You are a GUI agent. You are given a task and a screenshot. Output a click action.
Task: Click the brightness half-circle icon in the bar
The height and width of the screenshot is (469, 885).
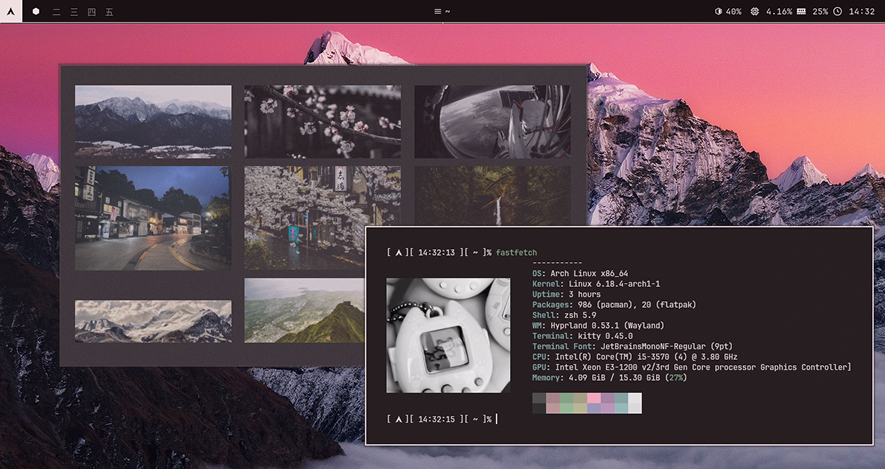(x=718, y=11)
